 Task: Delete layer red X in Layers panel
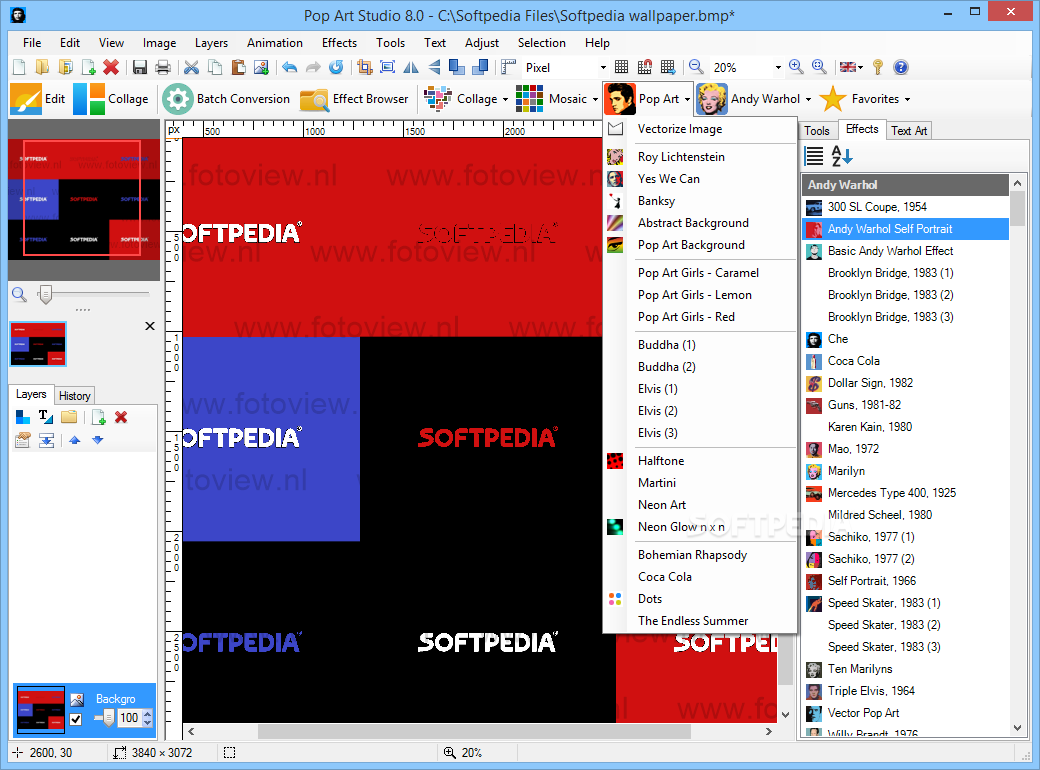point(121,417)
